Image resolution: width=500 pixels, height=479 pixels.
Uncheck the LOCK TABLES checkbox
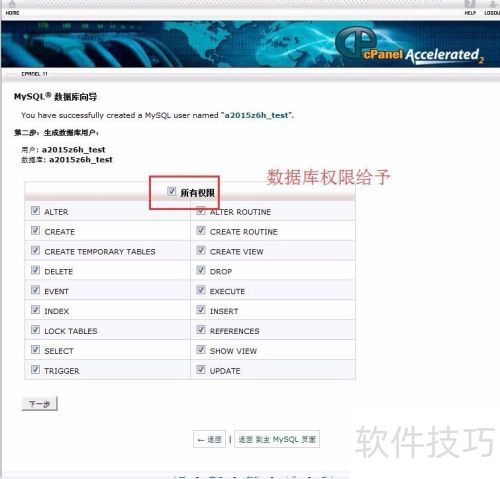[x=35, y=330]
